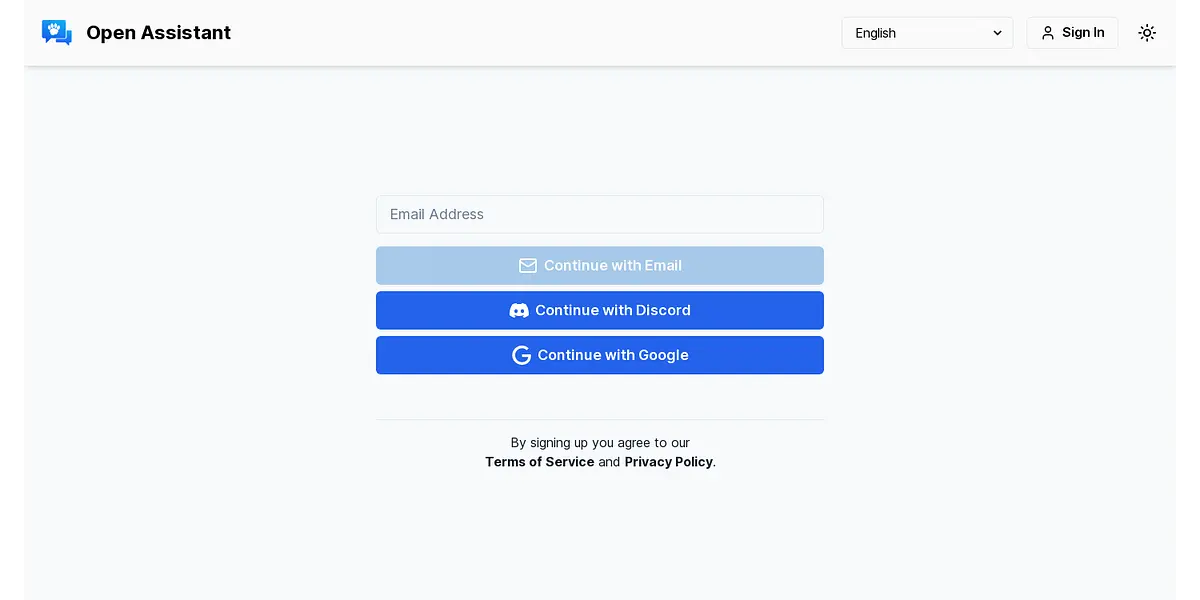Click the user silhouette icon beside Sign In
The height and width of the screenshot is (600, 1200).
click(1048, 33)
